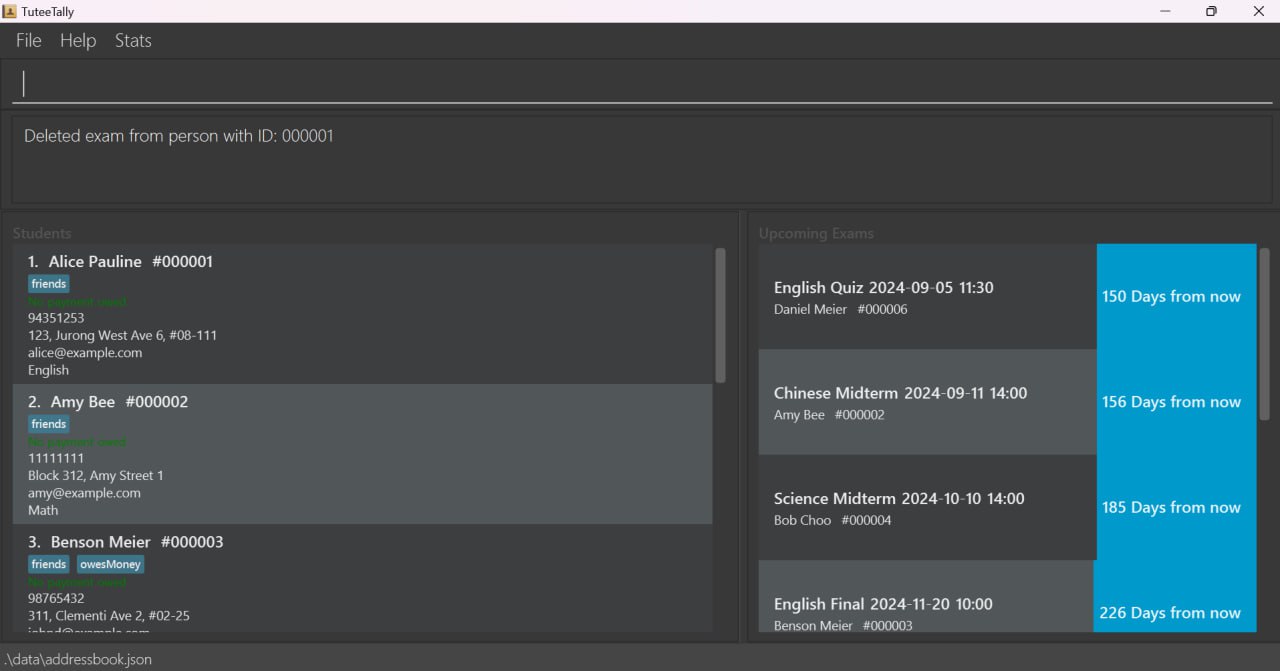Select the Science Midterm exam entry

pos(927,508)
